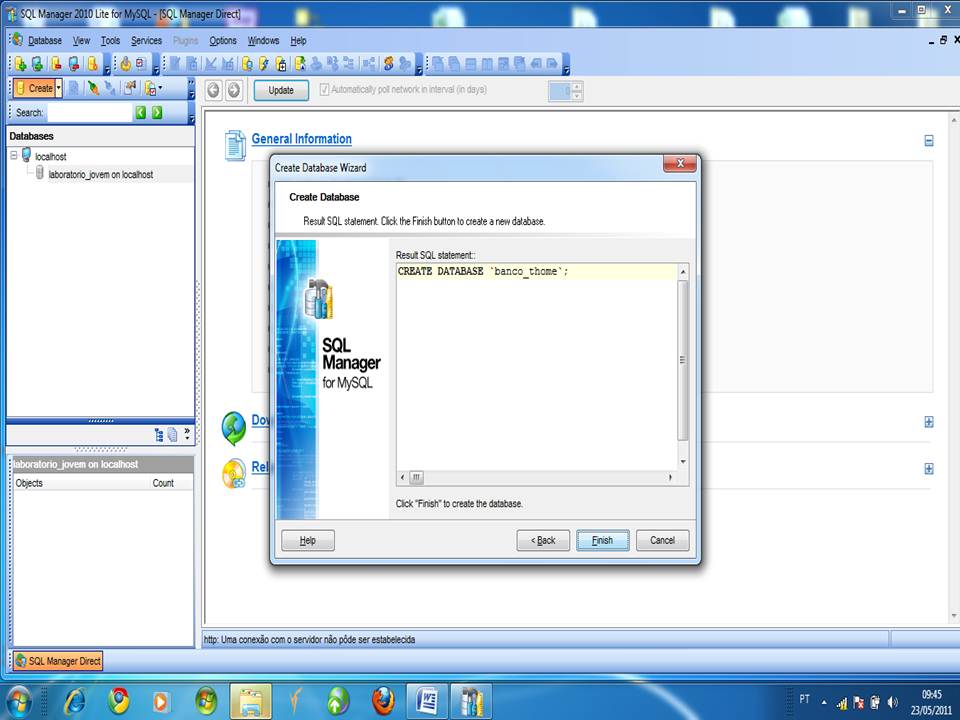Click the orange S-shaped toolbar icon
960x720 pixels.
pyautogui.click(x=388, y=64)
